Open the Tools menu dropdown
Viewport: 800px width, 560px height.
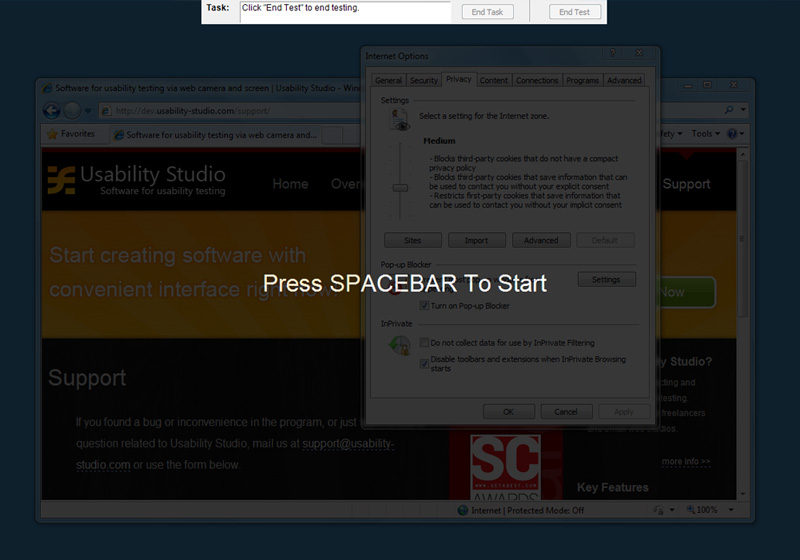coord(706,134)
